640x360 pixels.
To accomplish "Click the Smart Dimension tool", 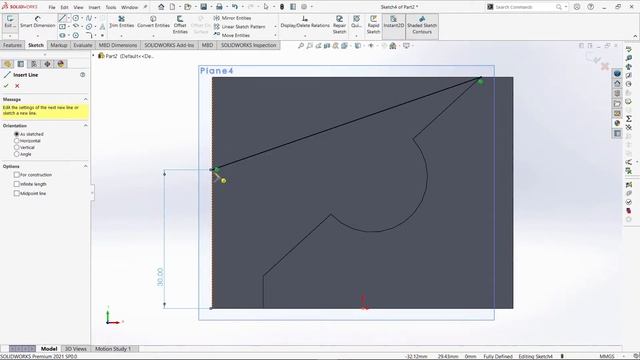I will pyautogui.click(x=38, y=22).
